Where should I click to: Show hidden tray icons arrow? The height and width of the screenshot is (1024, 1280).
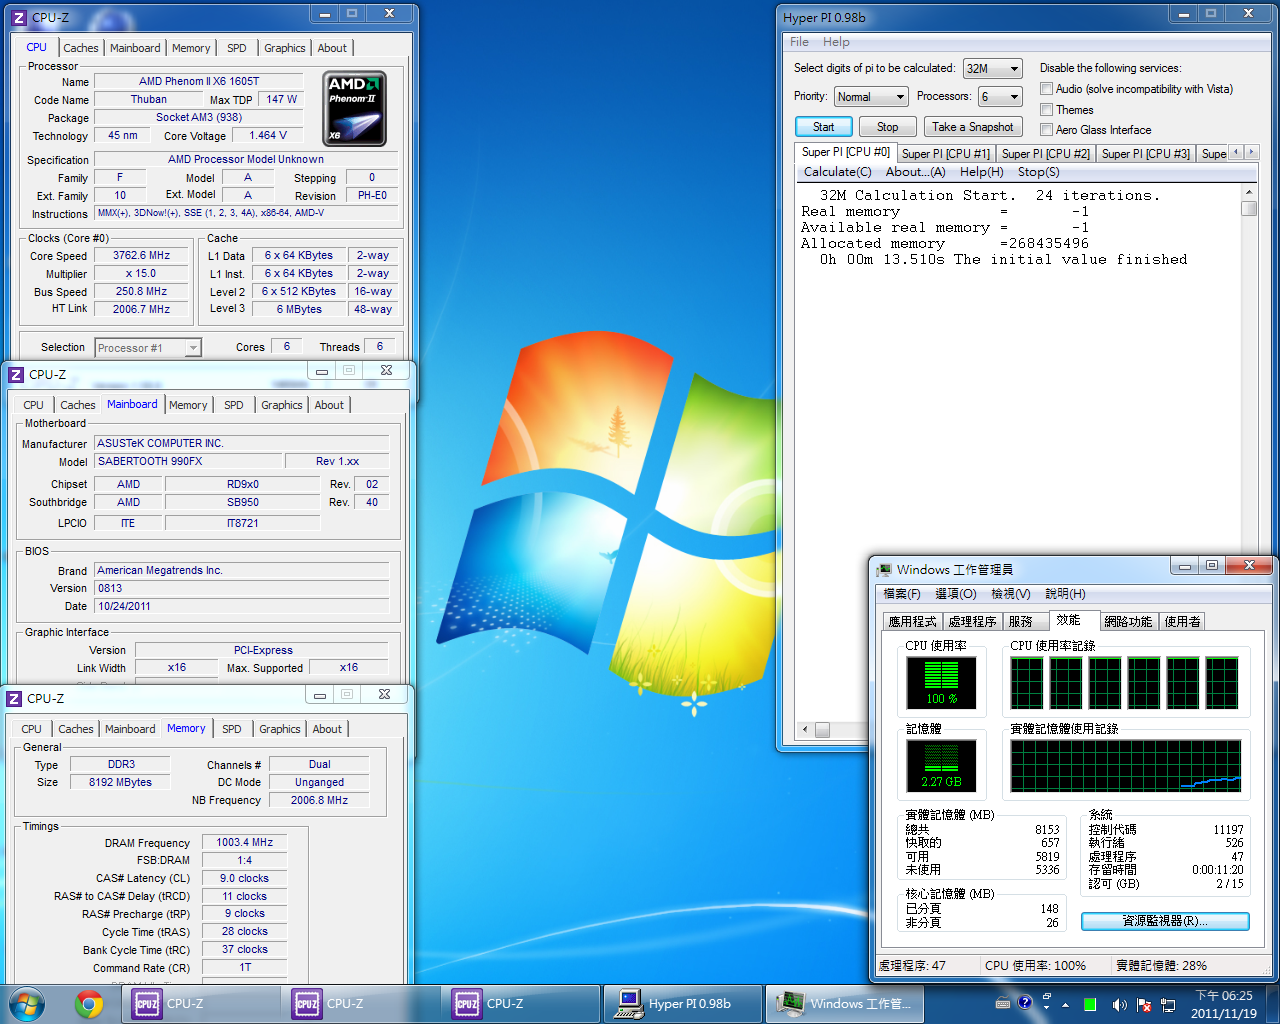(1065, 1005)
